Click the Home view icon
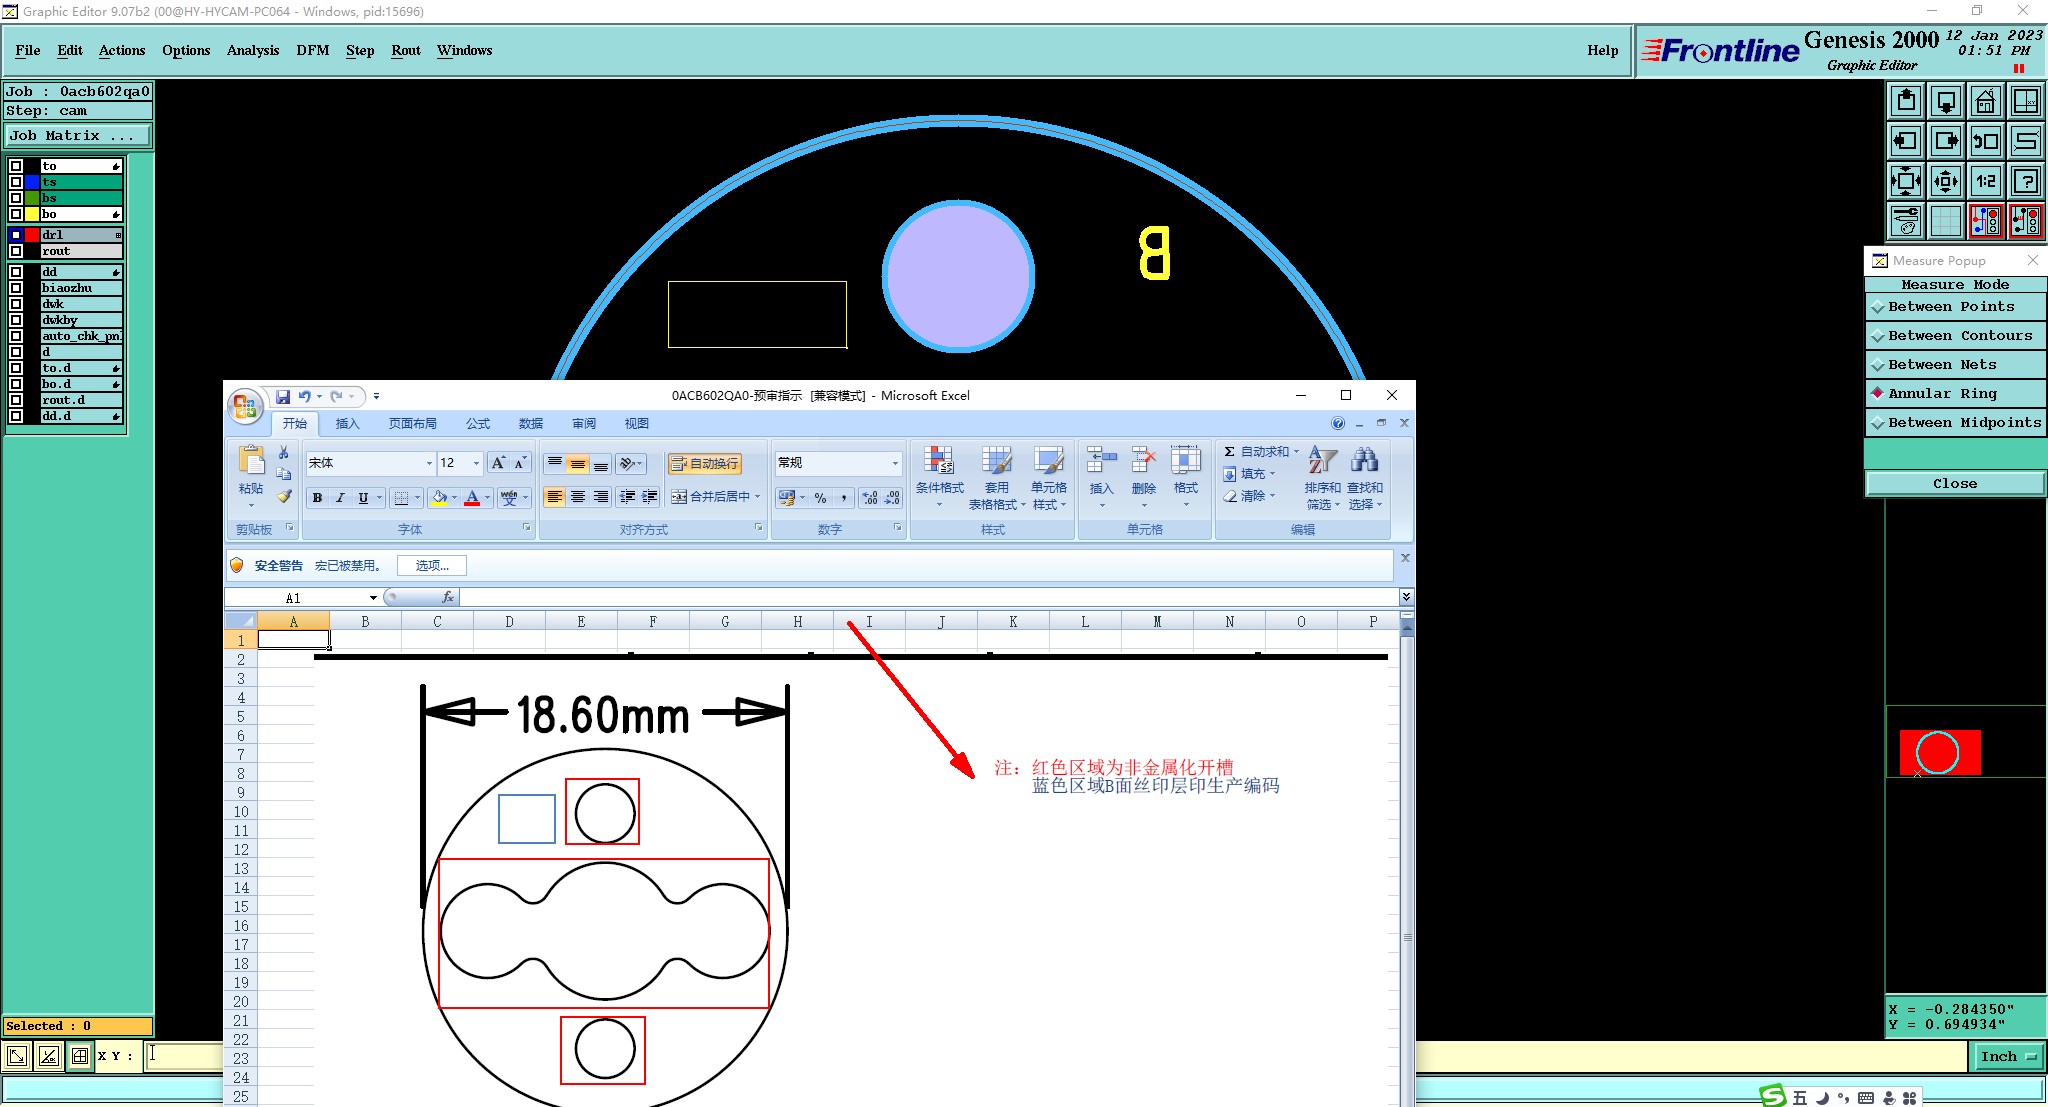The width and height of the screenshot is (2048, 1107). (x=1985, y=101)
